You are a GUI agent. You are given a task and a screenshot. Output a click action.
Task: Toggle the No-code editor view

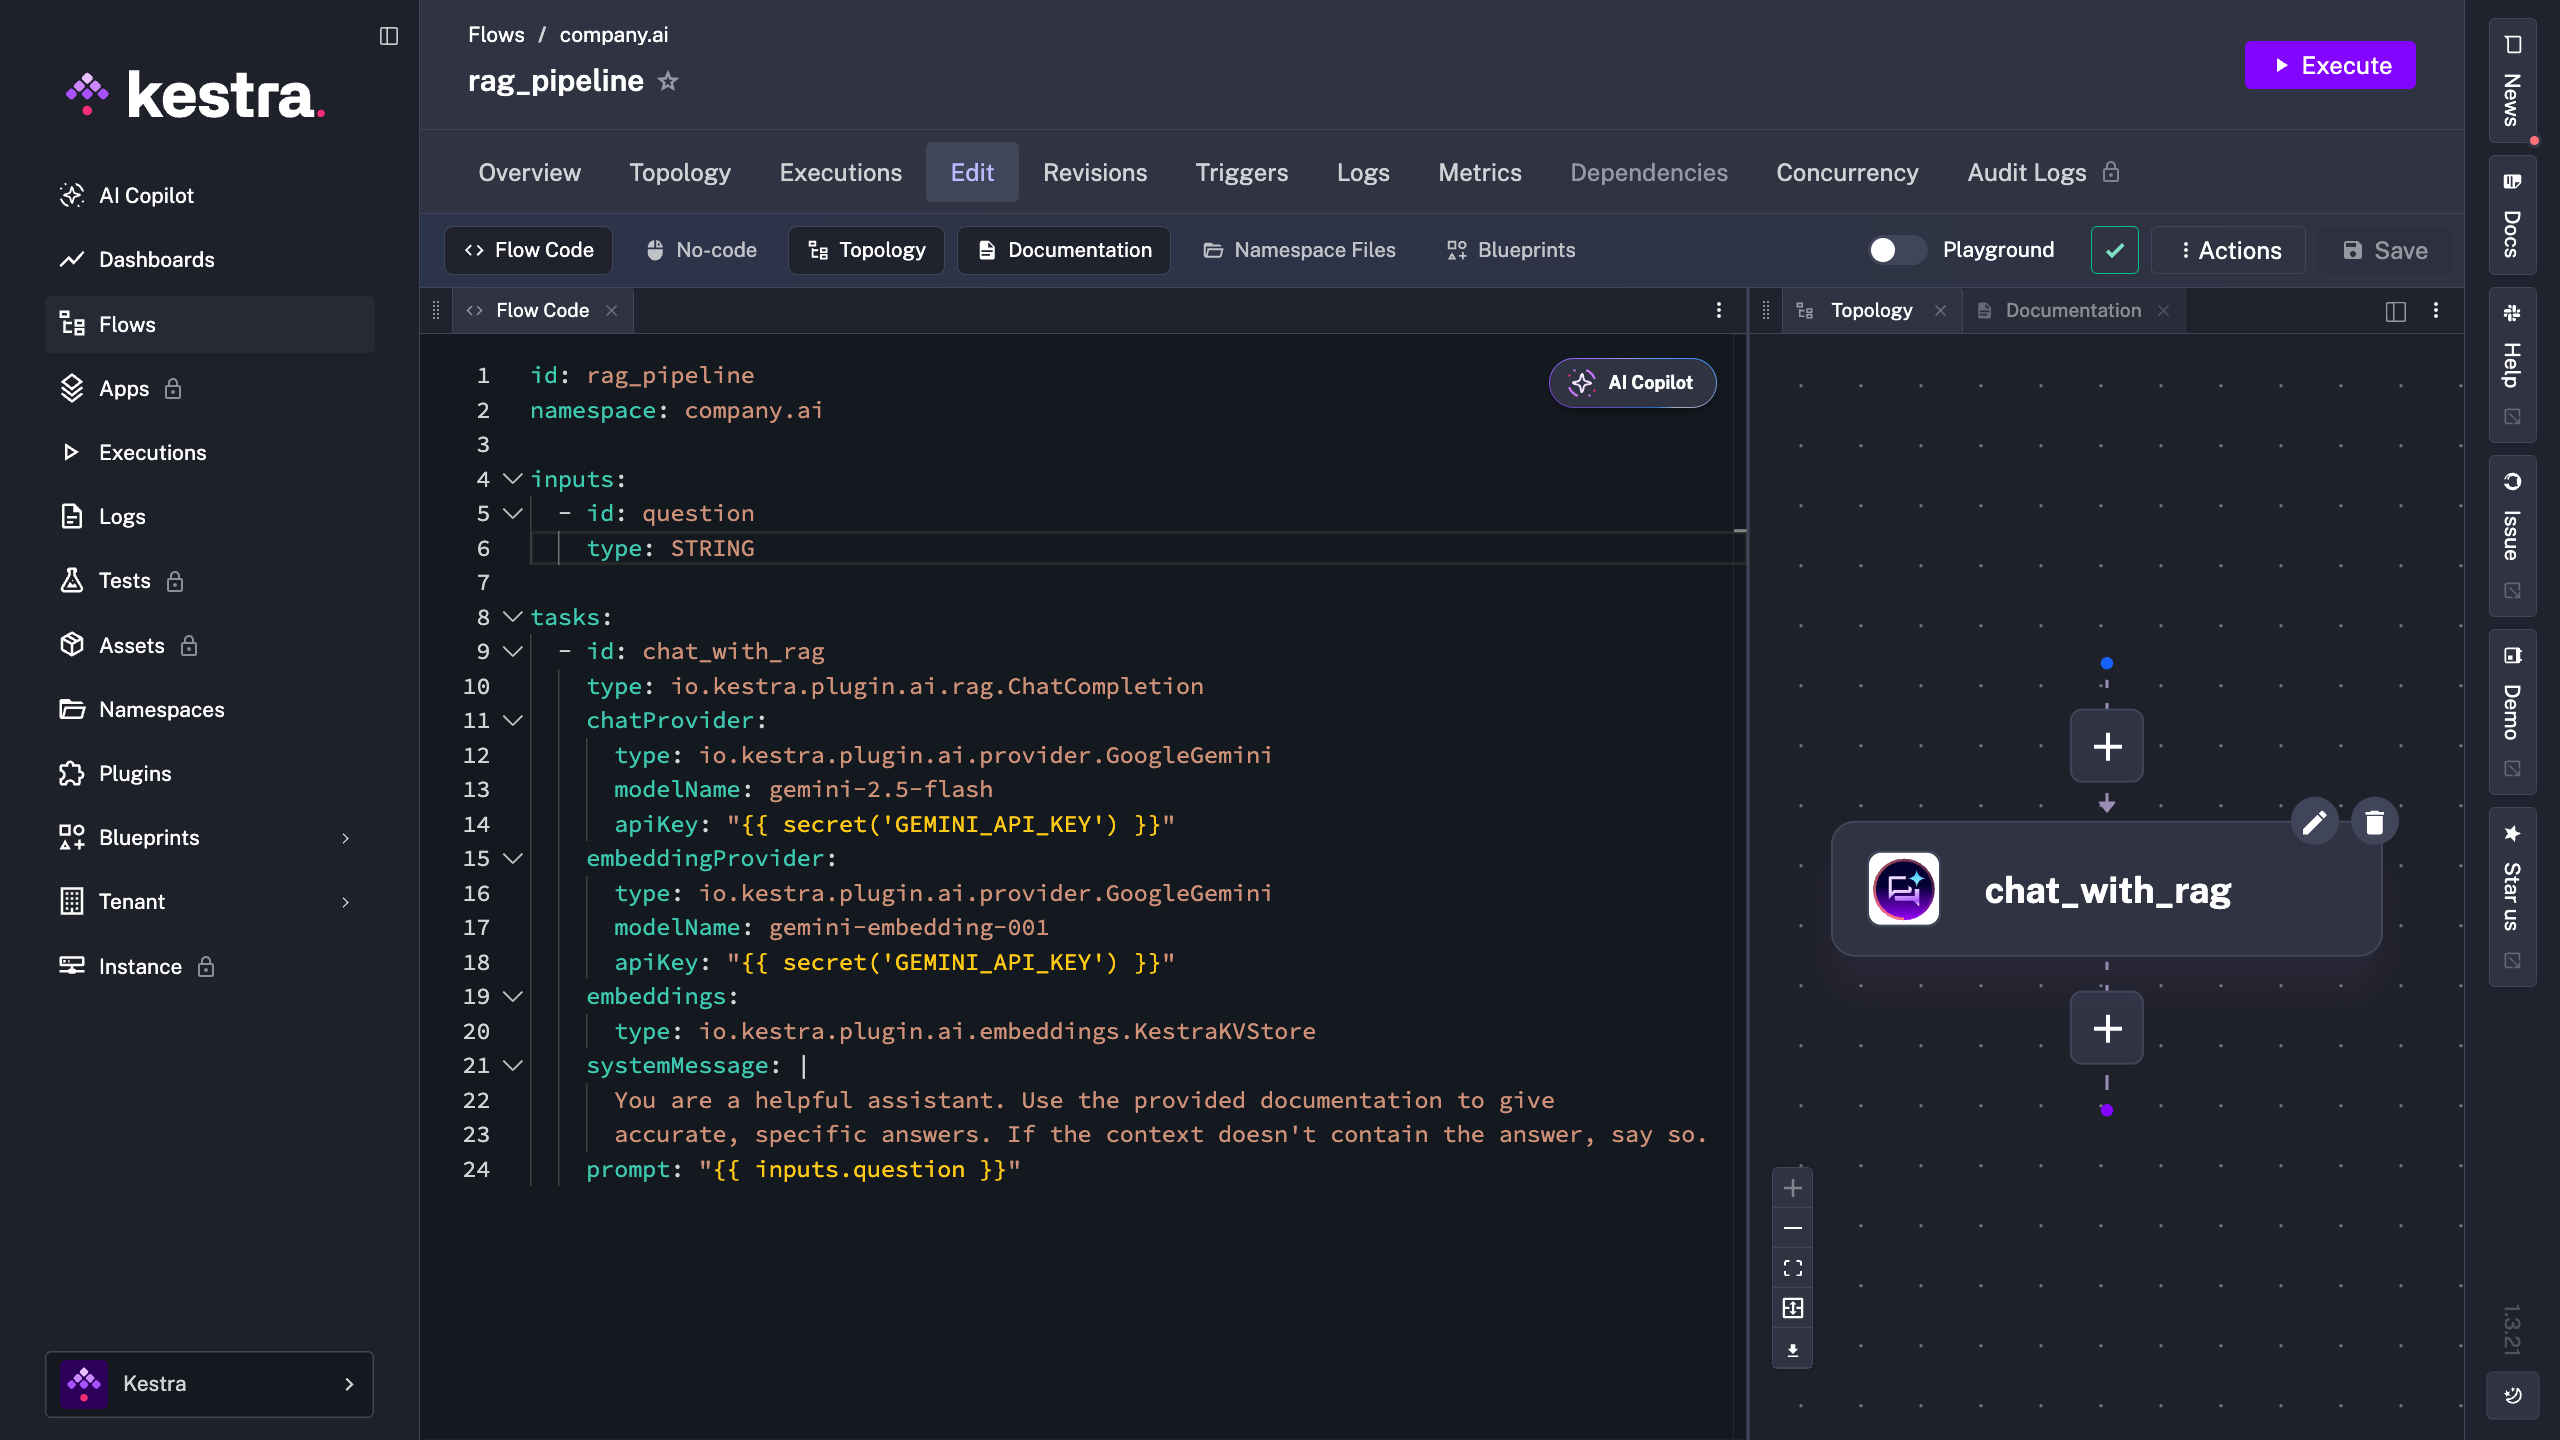pyautogui.click(x=701, y=250)
